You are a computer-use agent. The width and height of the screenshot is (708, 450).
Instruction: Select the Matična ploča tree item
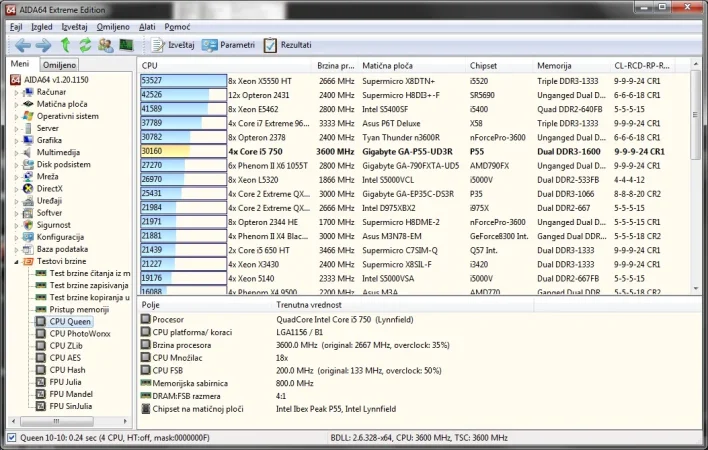pos(62,104)
